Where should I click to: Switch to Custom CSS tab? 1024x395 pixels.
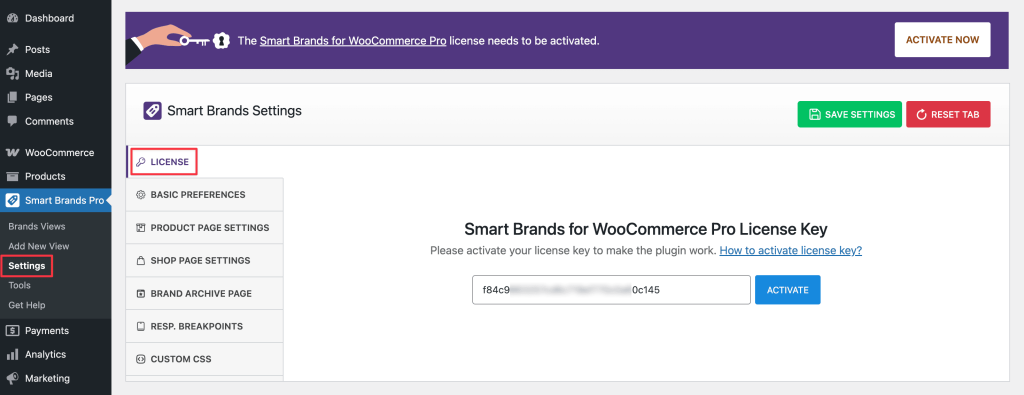click(204, 359)
